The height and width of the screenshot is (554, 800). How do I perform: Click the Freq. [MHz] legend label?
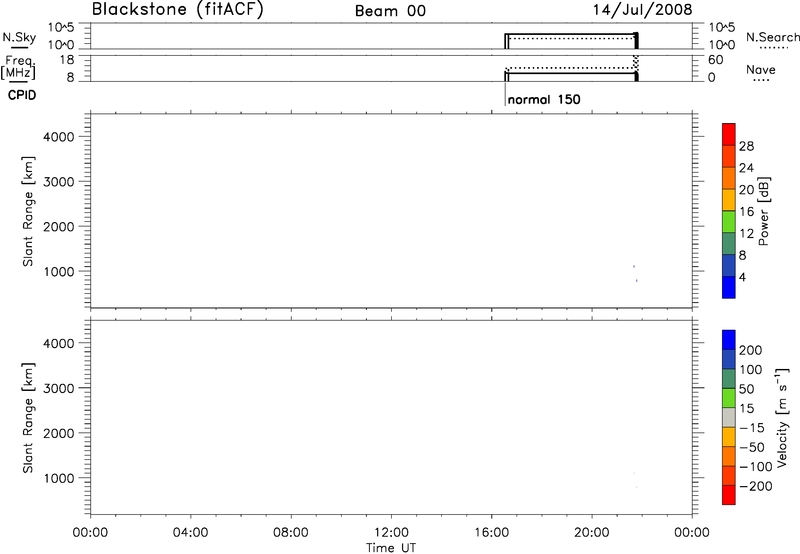point(18,67)
